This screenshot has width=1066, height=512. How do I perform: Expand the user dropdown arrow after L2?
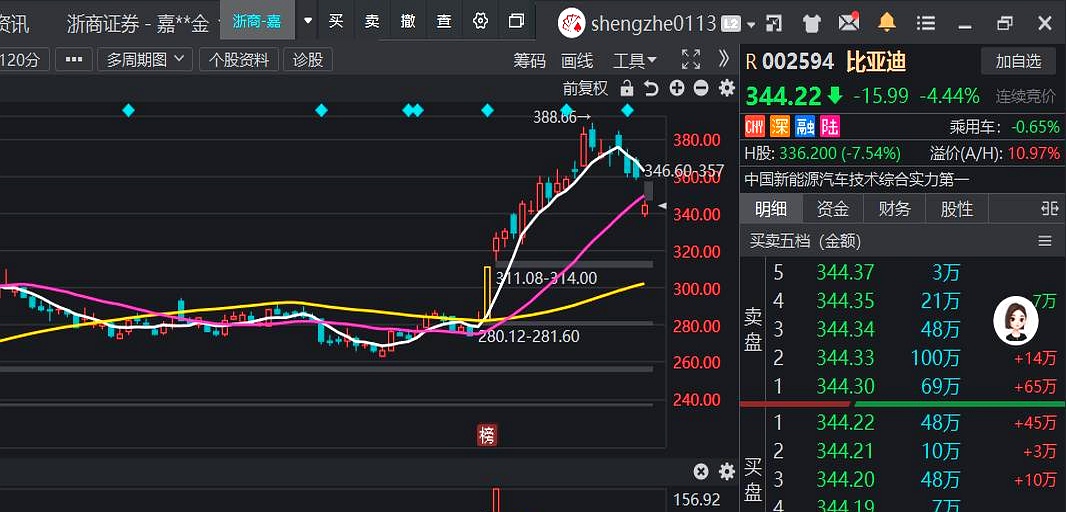point(751,25)
